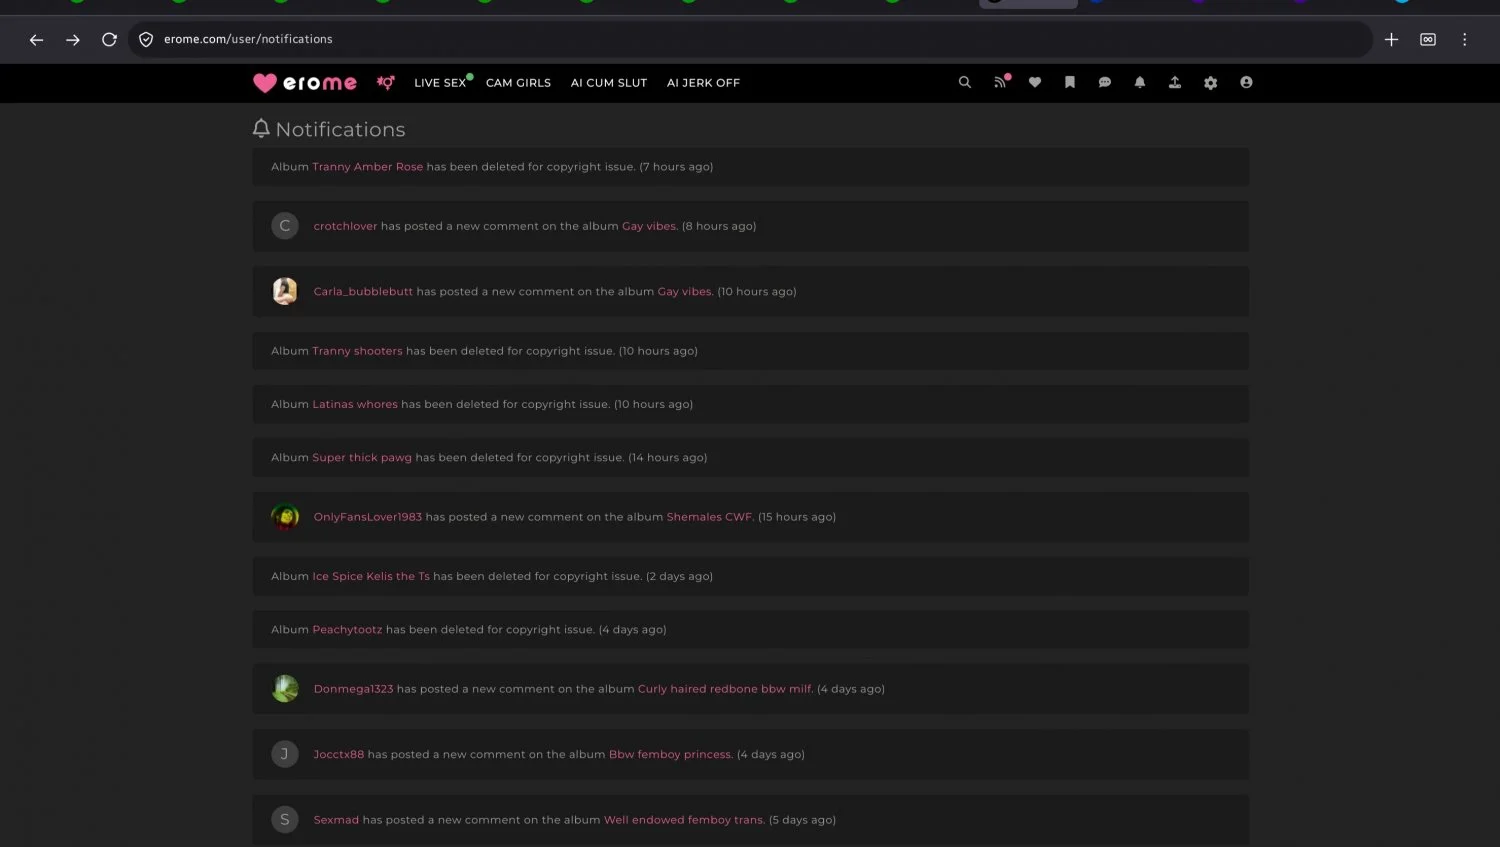Click OnlyFansLover1983's avatar thumbnail
Viewport: 1500px width, 847px height.
click(285, 517)
